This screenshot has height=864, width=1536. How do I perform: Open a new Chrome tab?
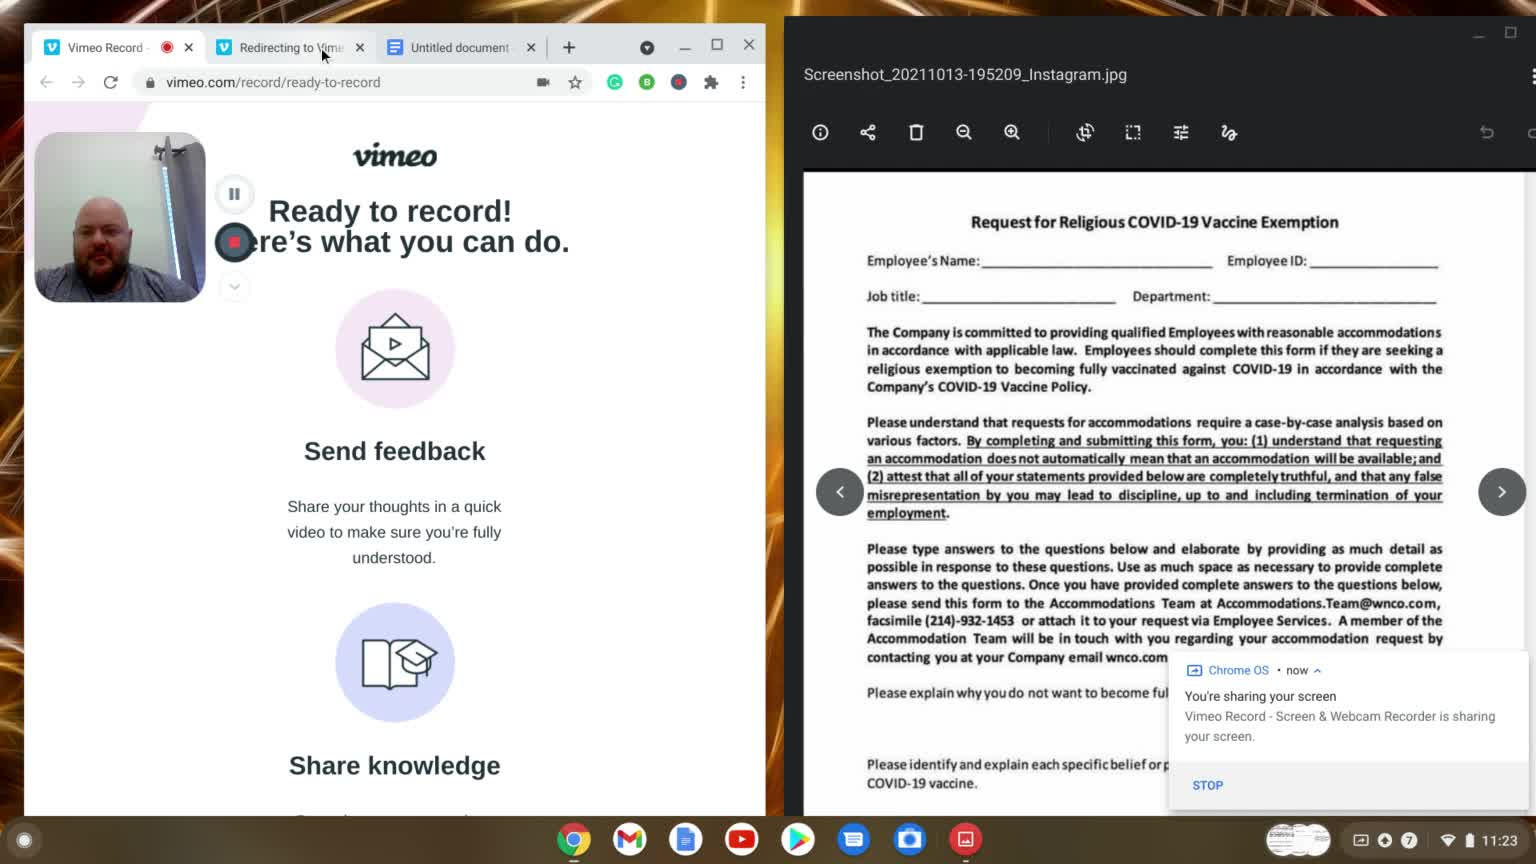pyautogui.click(x=569, y=47)
